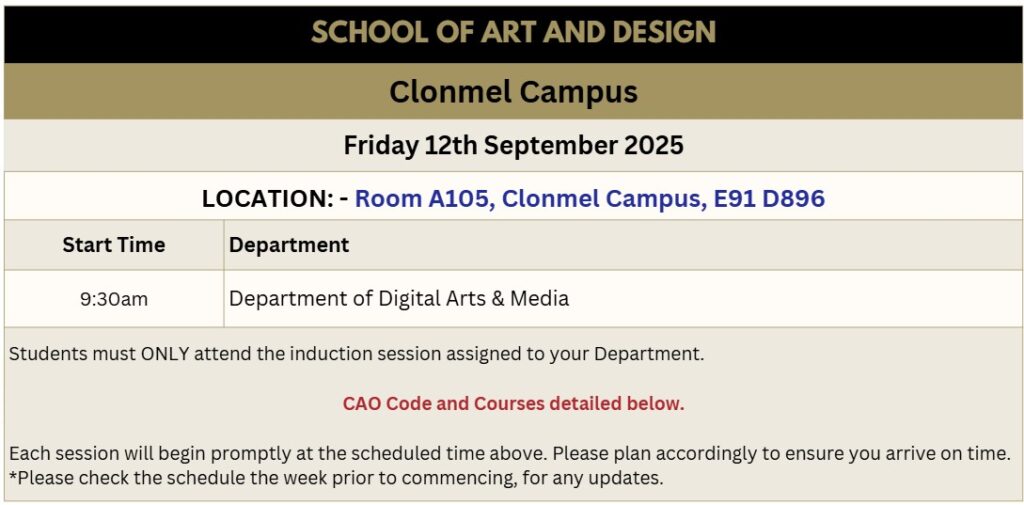The image size is (1024, 505).
Task: Click the year 2025 in the date
Action: (x=654, y=146)
